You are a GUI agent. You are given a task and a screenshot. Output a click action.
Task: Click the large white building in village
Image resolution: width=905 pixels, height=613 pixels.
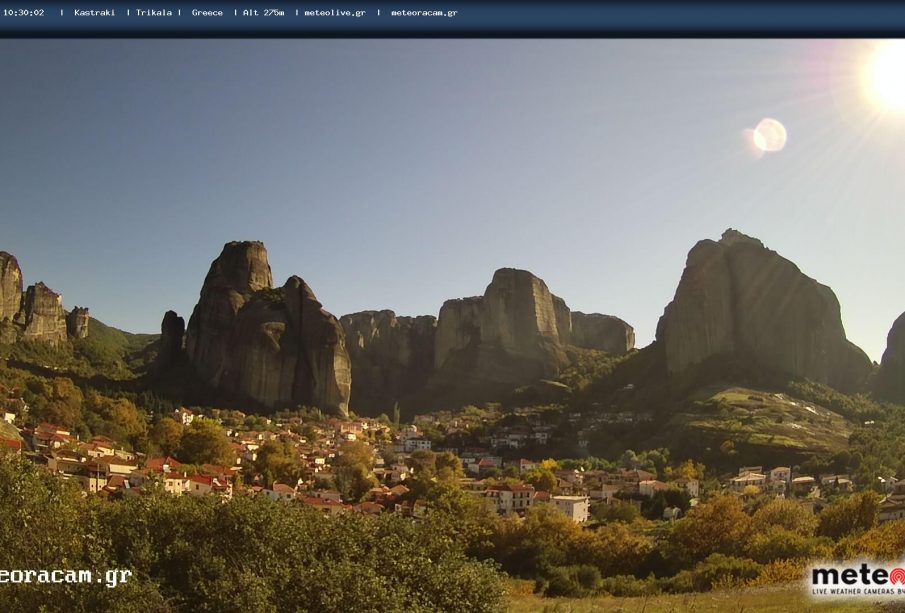(572, 507)
